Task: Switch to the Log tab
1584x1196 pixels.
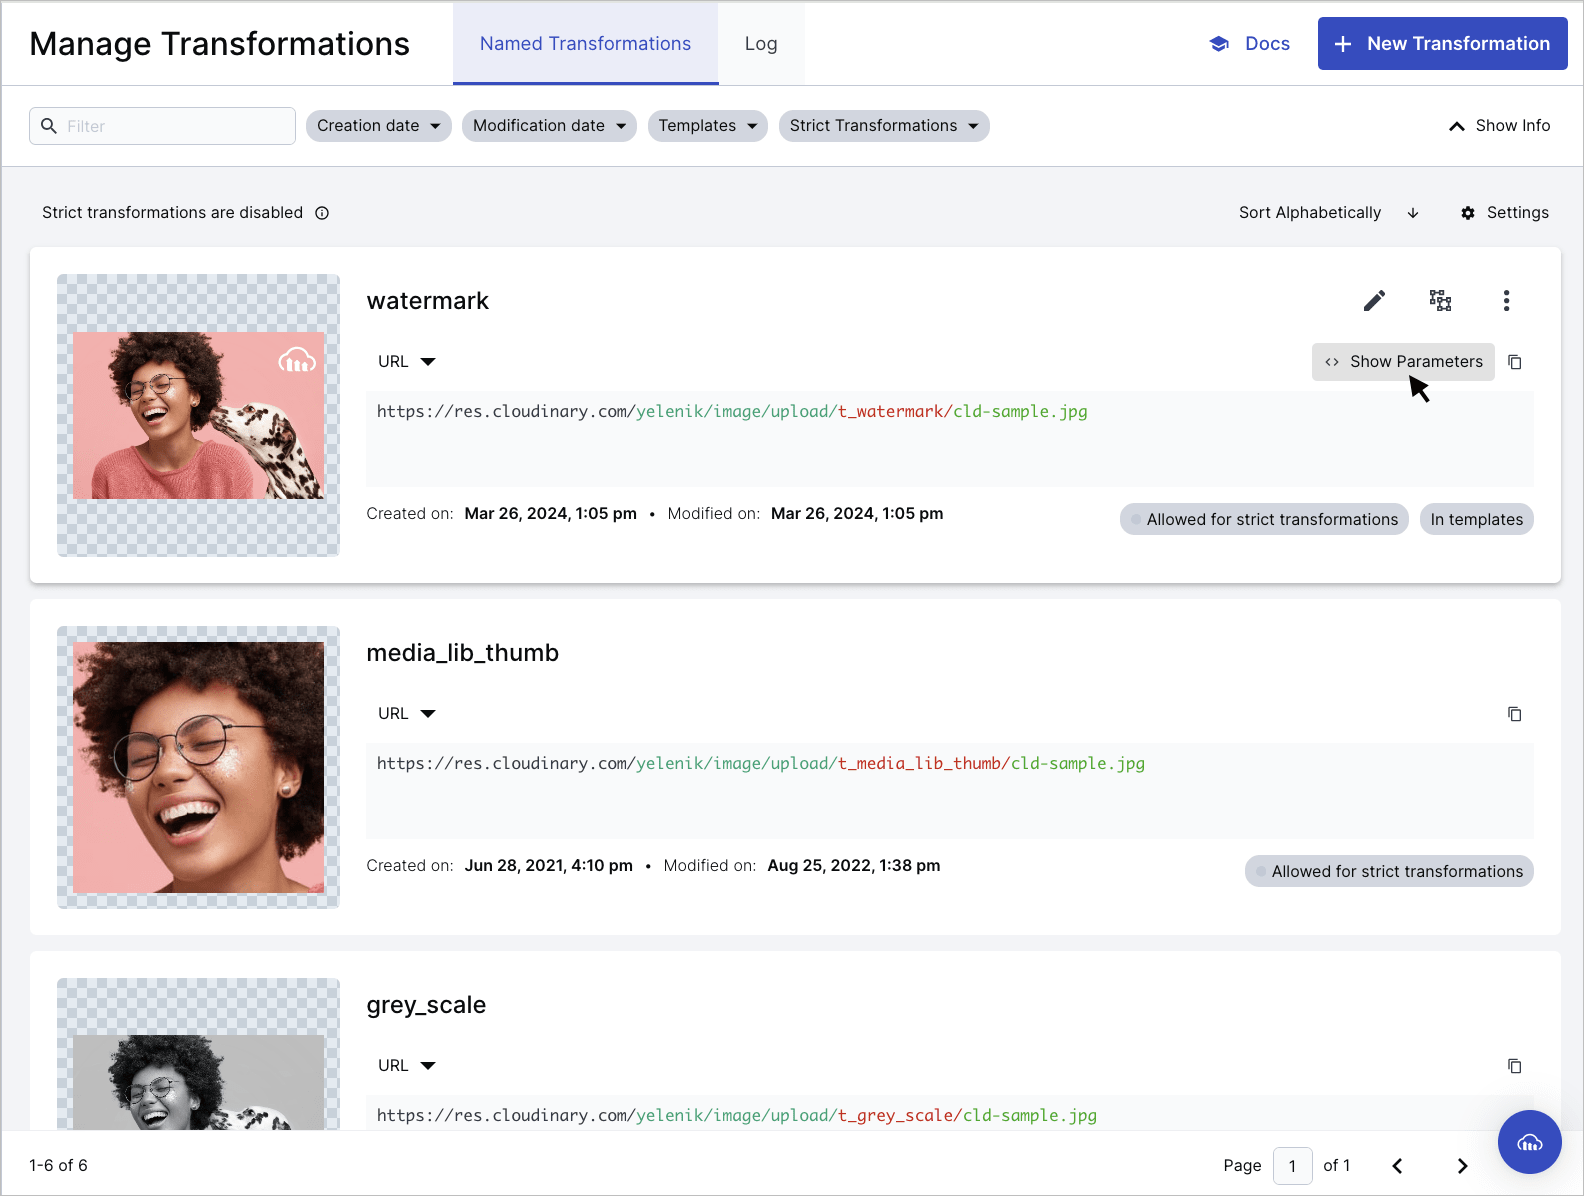Action: [x=761, y=44]
